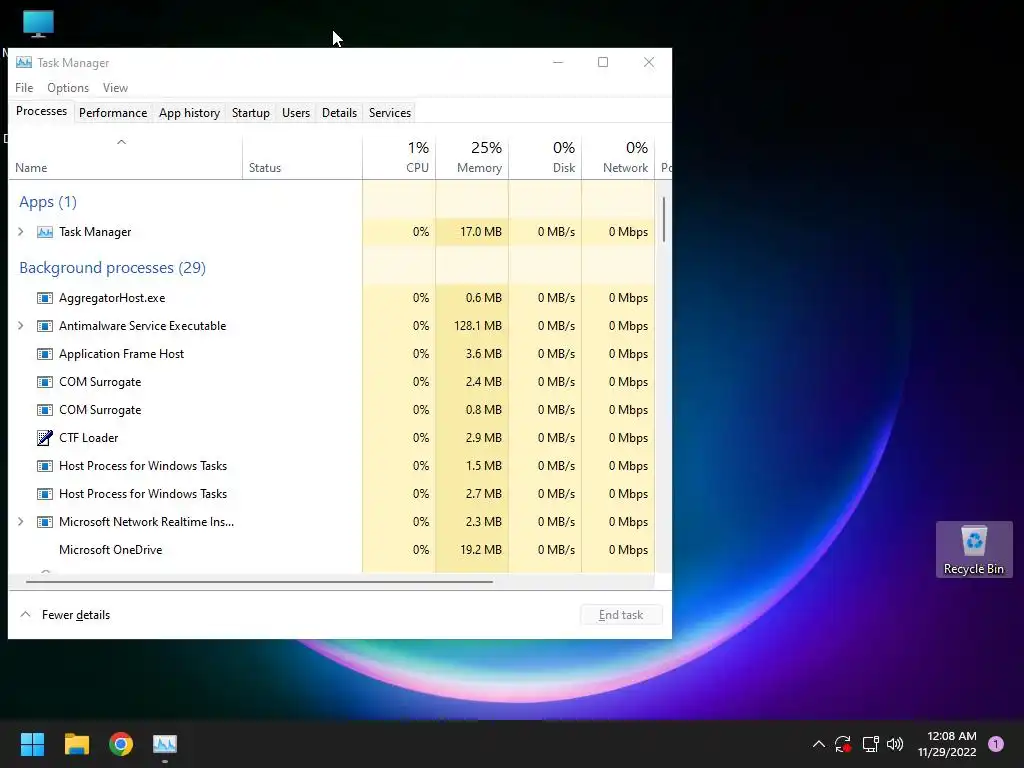The image size is (1024, 768).
Task: Open the clock showing 12:08 AM
Action: pyautogui.click(x=947, y=744)
